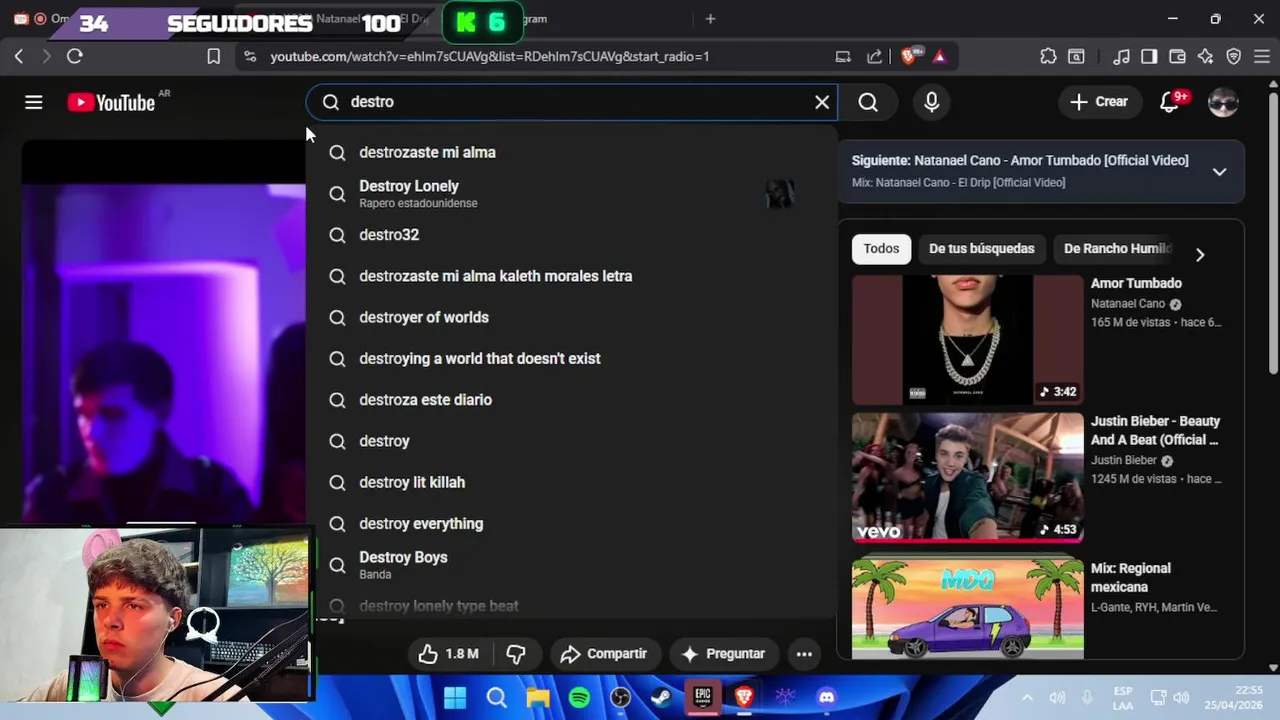The image size is (1280, 720).
Task: Open more actions three-dot menu
Action: (x=804, y=654)
